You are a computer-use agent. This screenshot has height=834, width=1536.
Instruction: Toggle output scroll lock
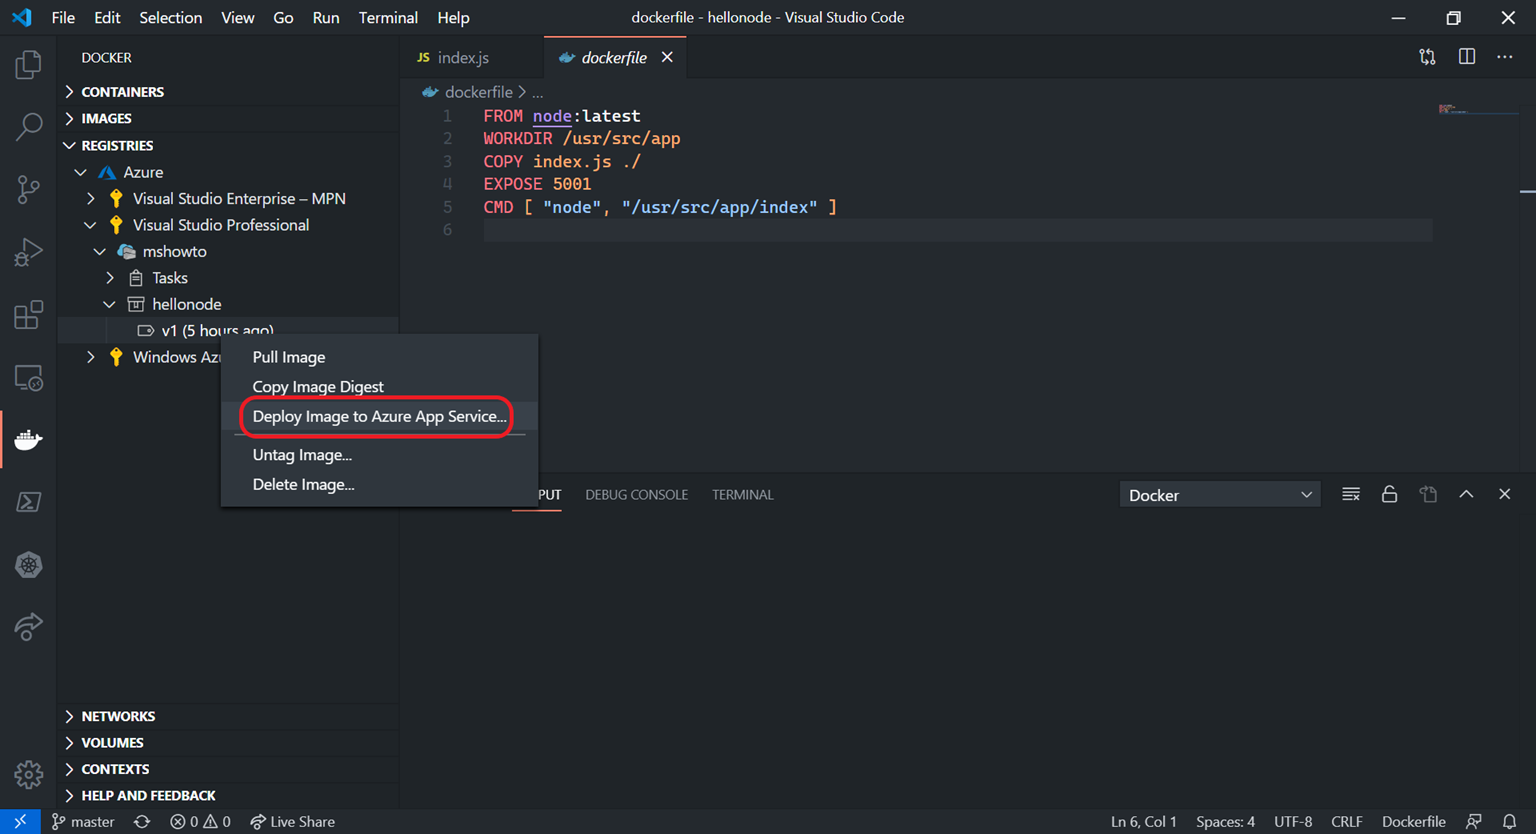1389,494
